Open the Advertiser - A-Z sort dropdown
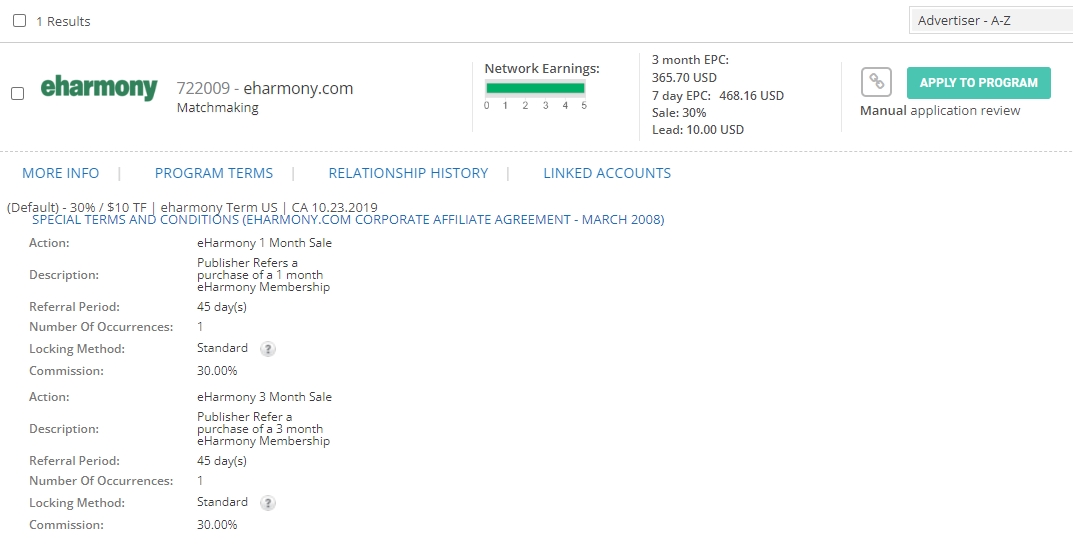This screenshot has width=1073, height=544. point(991,21)
